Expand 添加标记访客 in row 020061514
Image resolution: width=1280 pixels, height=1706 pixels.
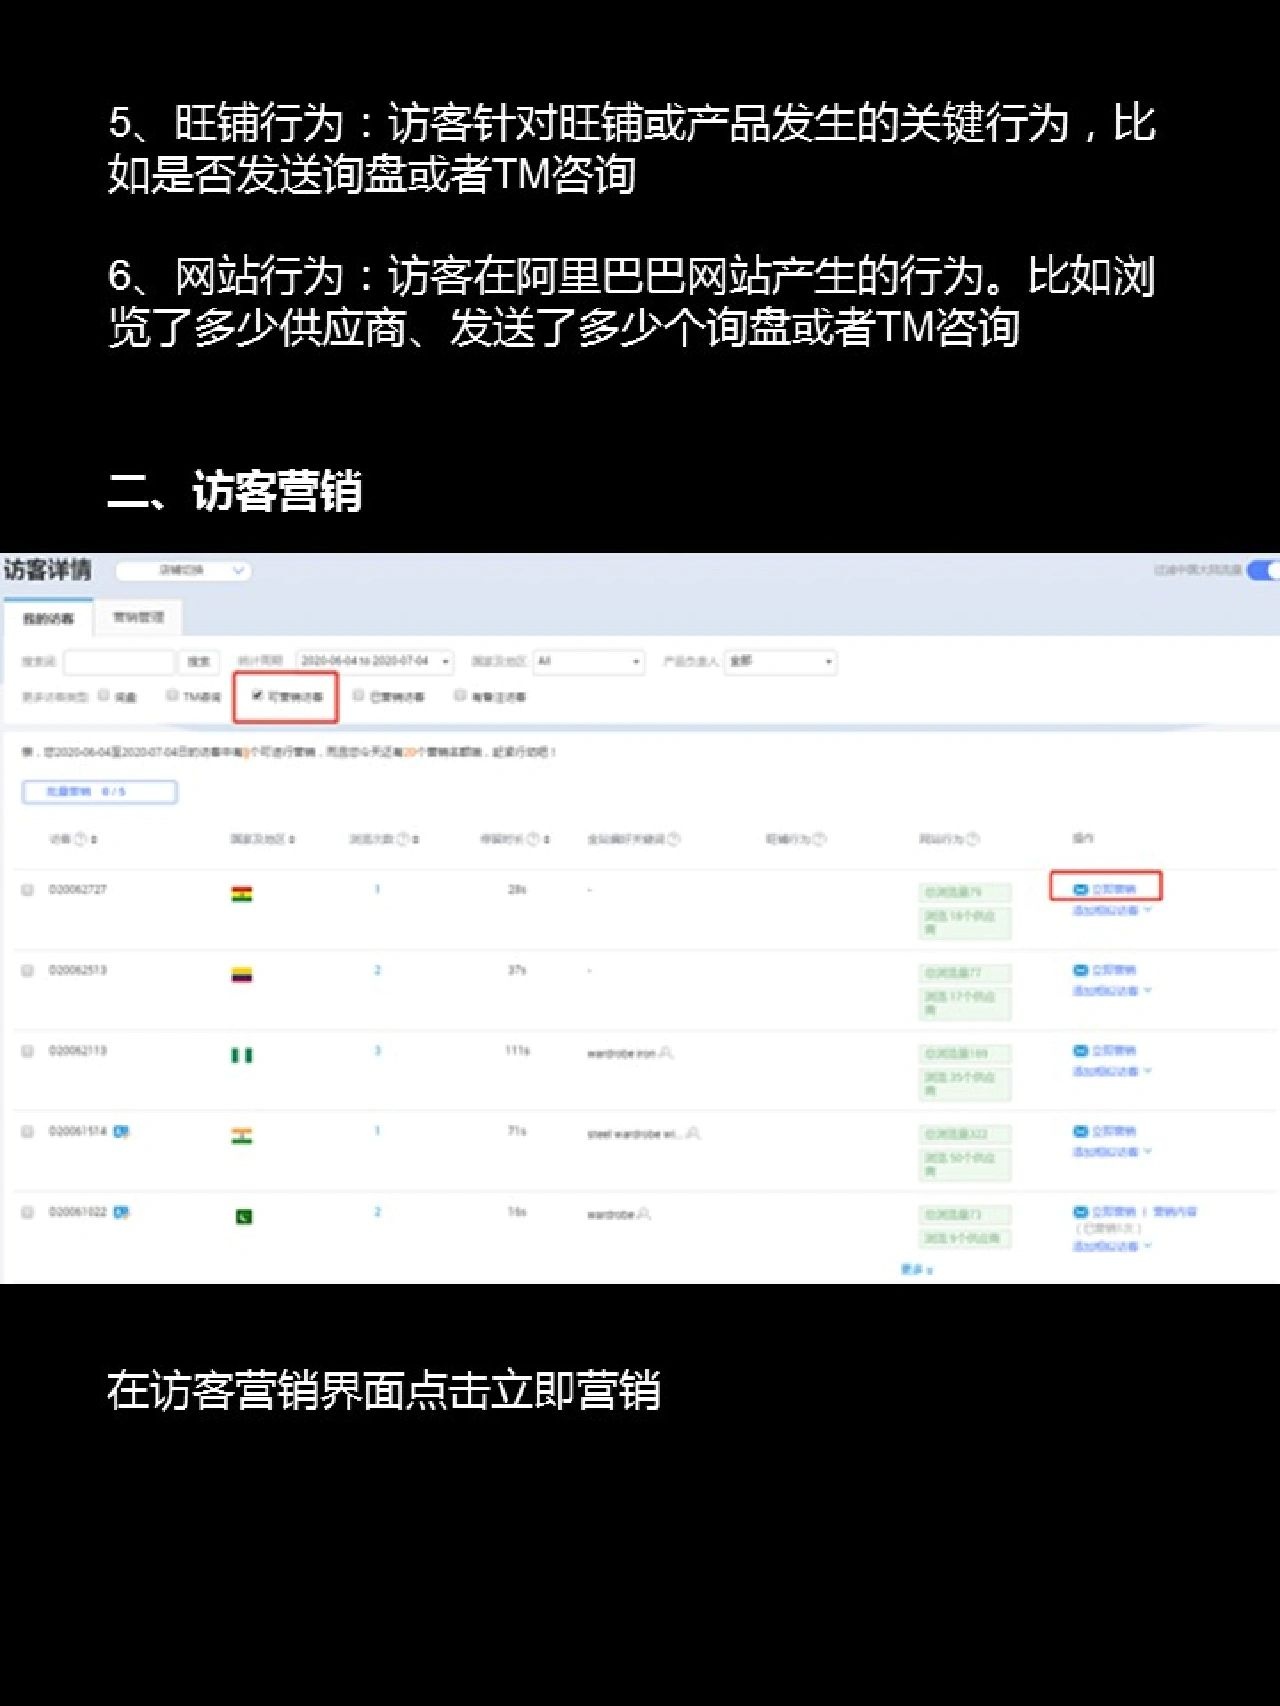pos(1112,1152)
